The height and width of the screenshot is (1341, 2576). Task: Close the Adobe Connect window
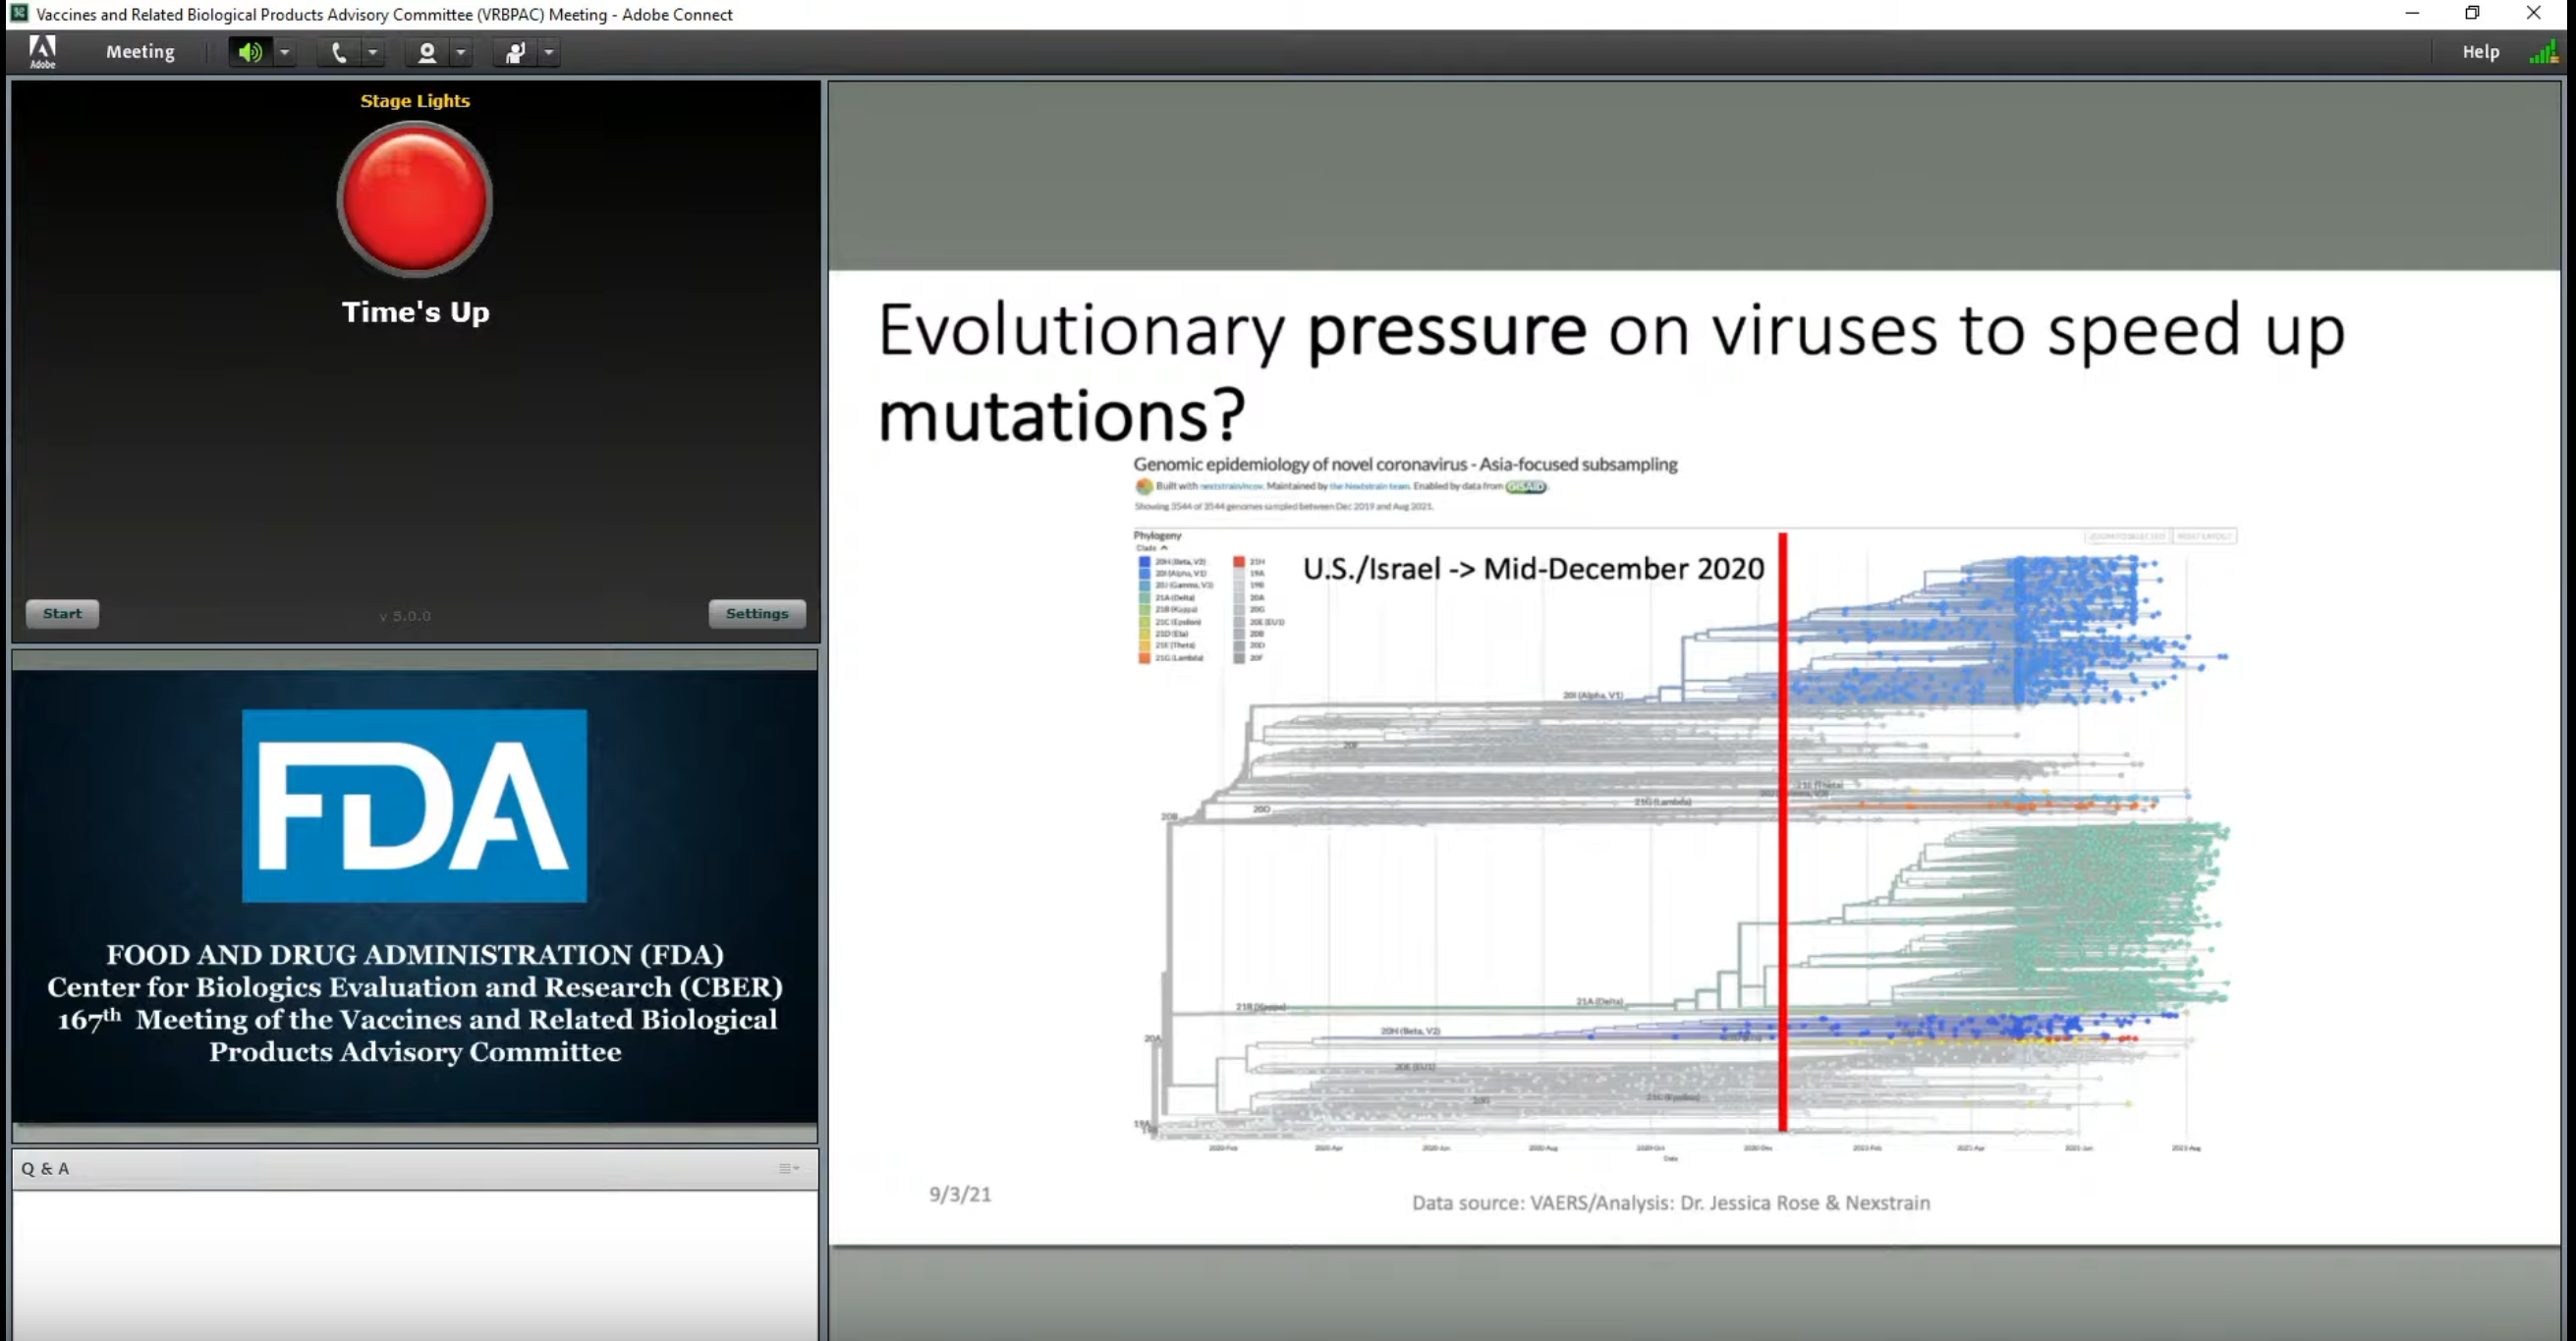pyautogui.click(x=2534, y=13)
